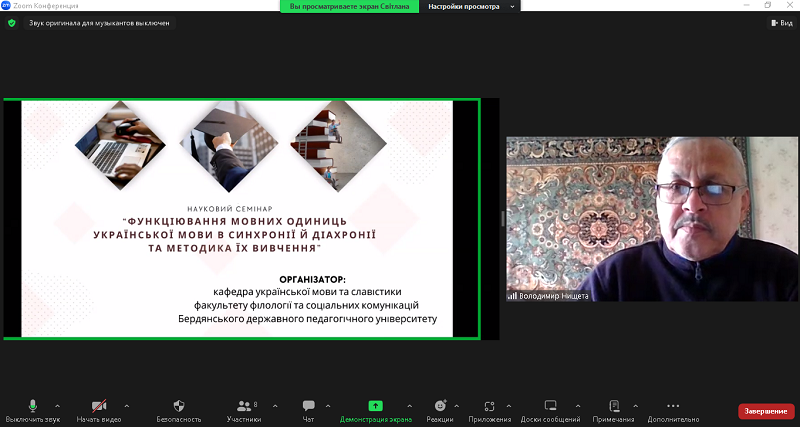Click the encryption shield icon at top left
The image size is (800, 427).
click(x=12, y=22)
